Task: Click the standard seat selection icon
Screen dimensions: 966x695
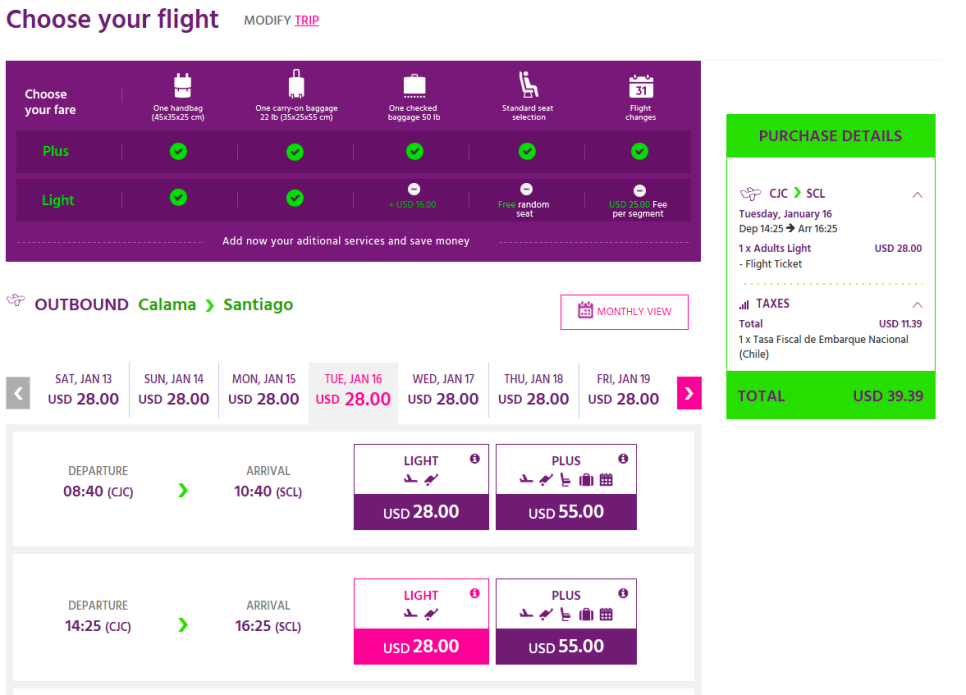Action: (x=528, y=85)
